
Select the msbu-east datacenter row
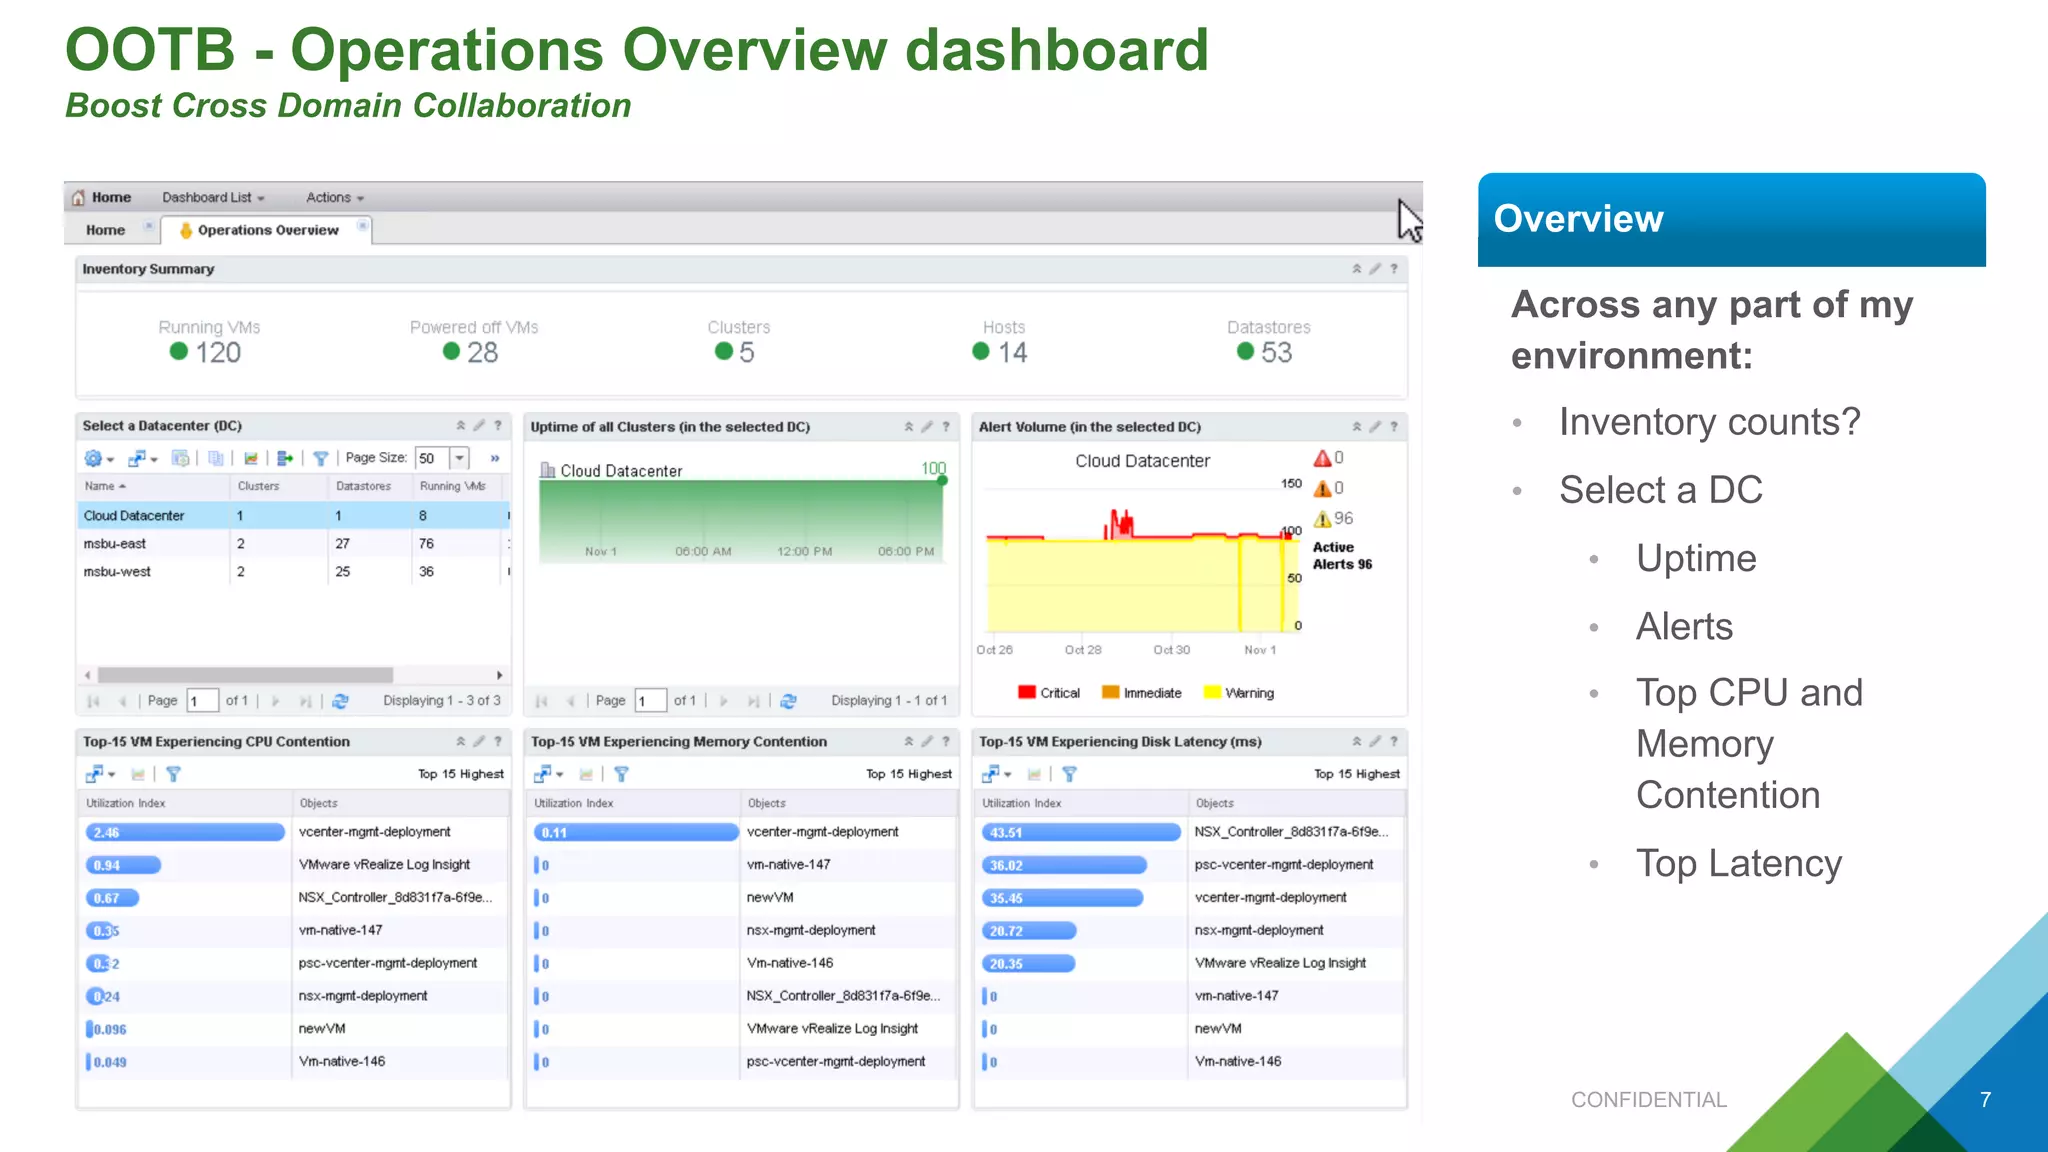click(293, 544)
